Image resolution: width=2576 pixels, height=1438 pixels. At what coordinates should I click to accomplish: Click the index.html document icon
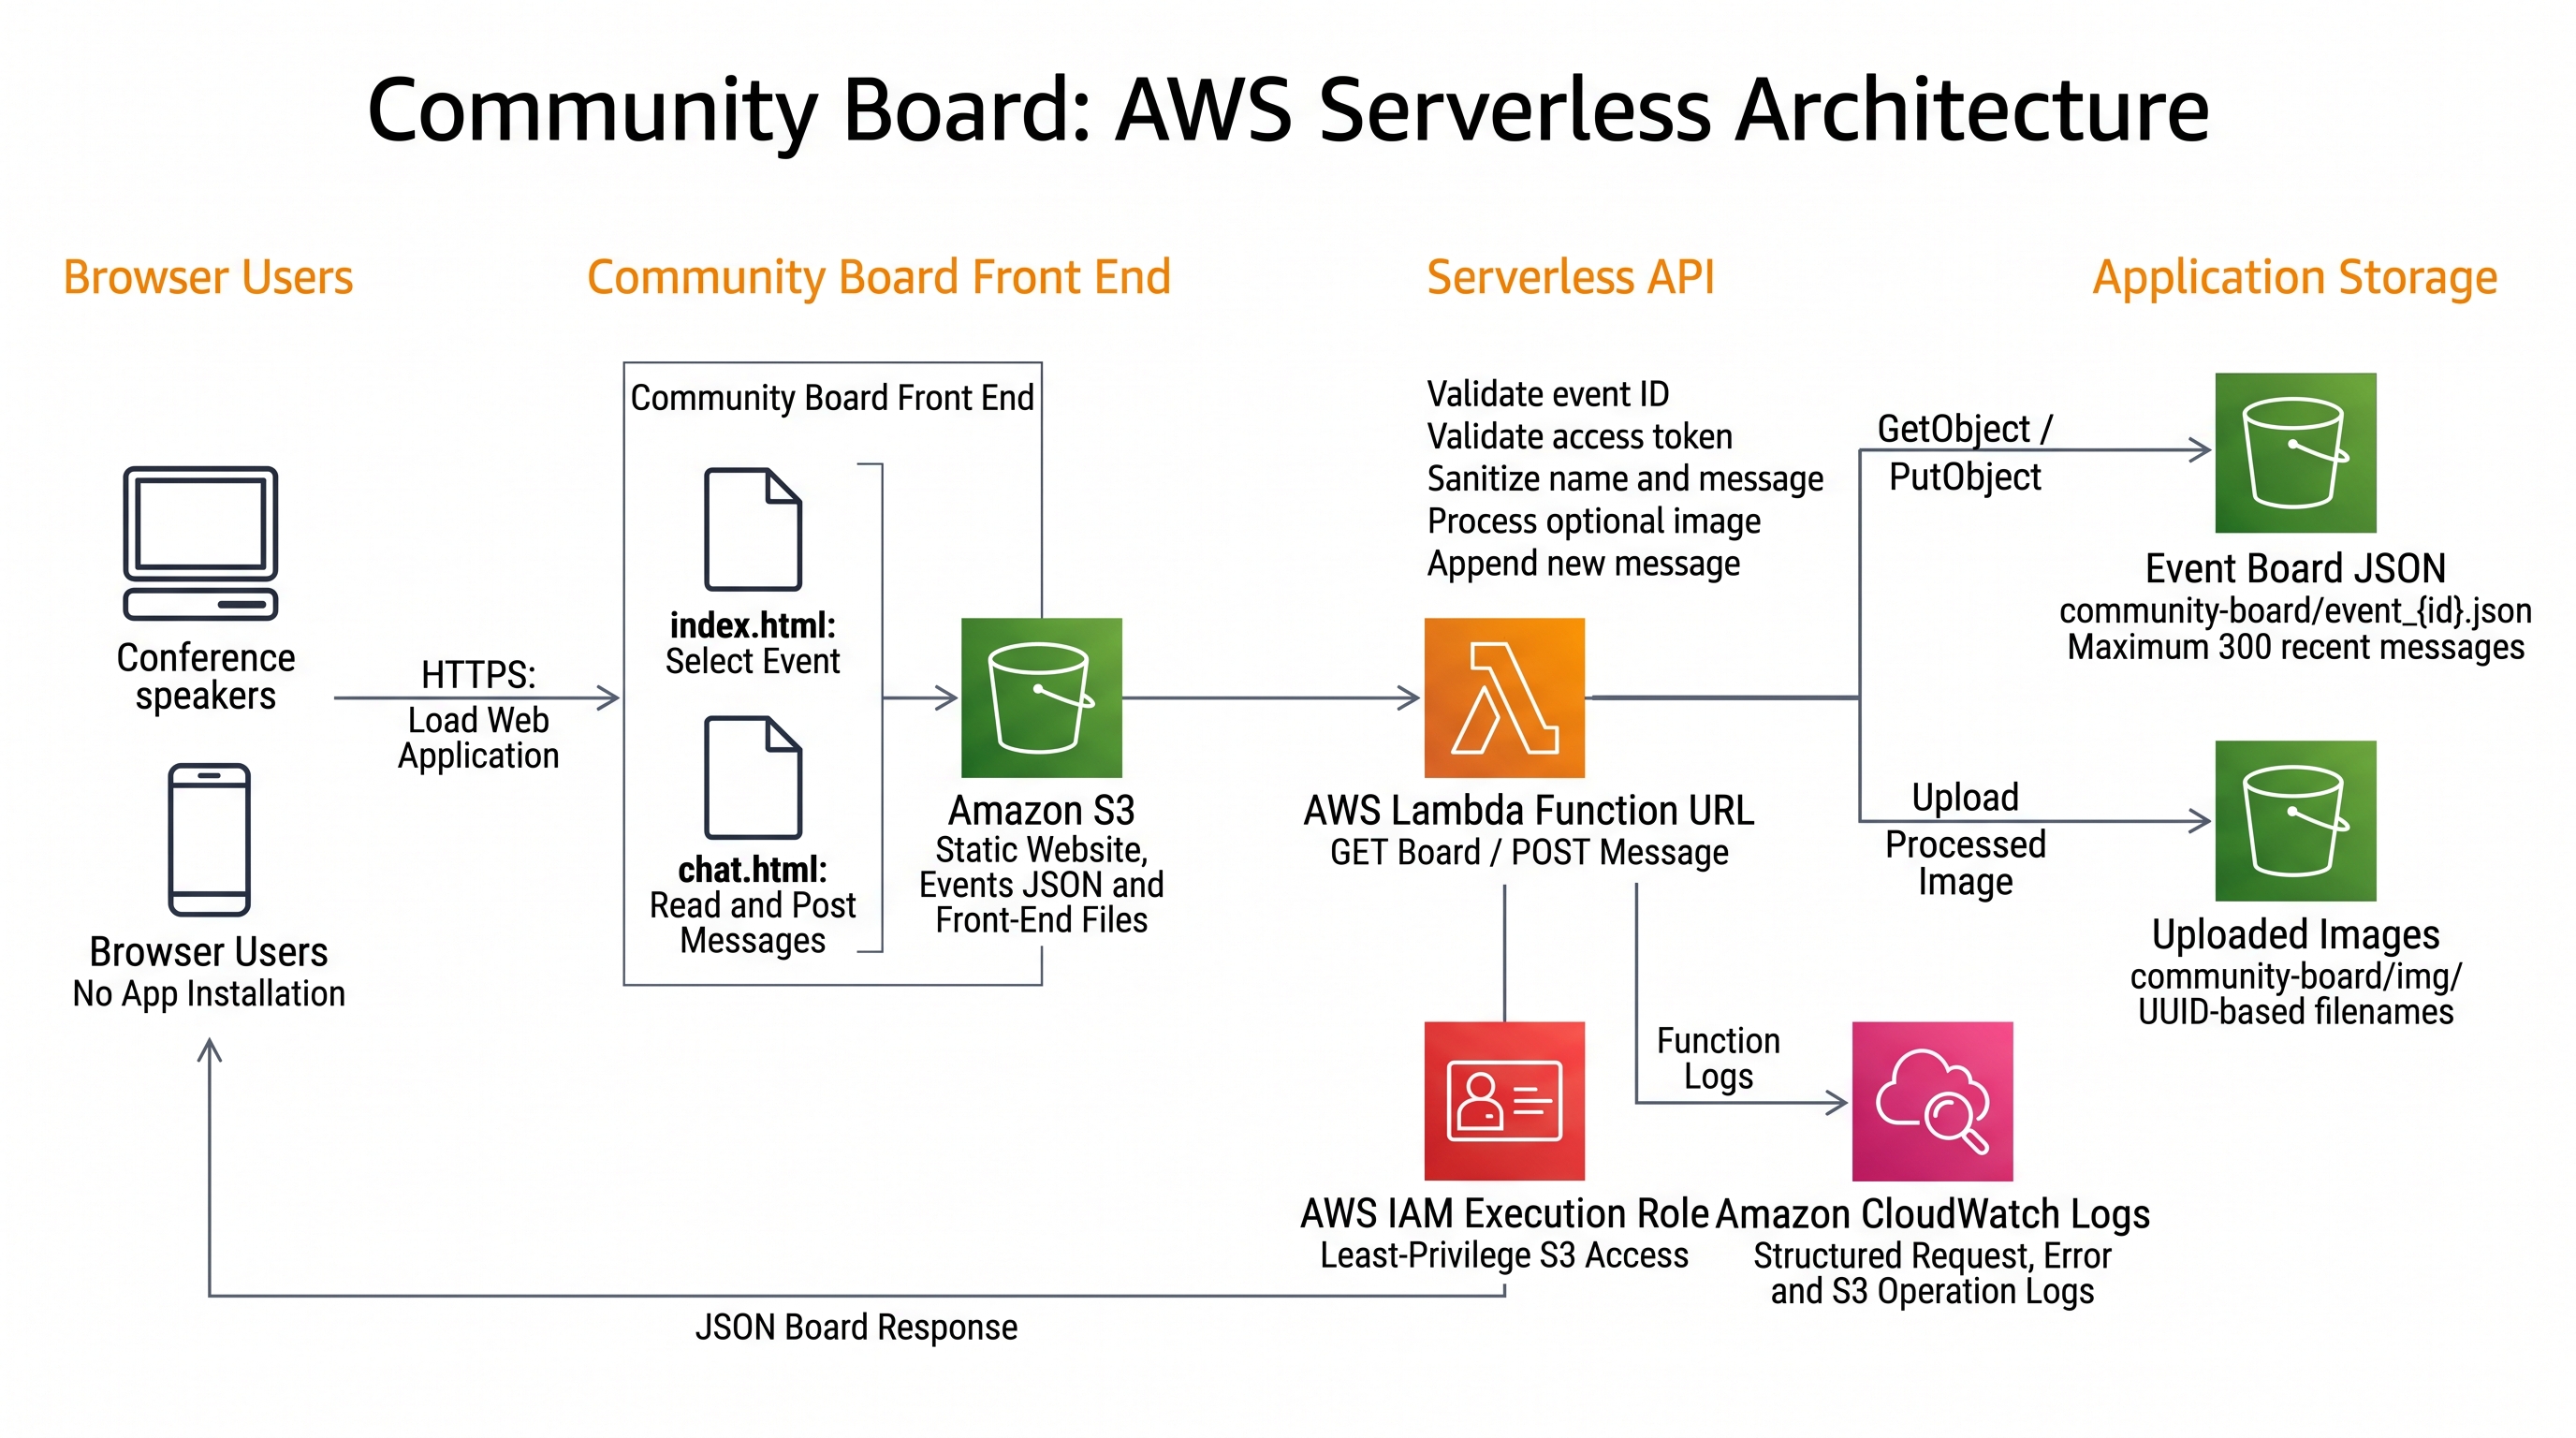(x=753, y=529)
